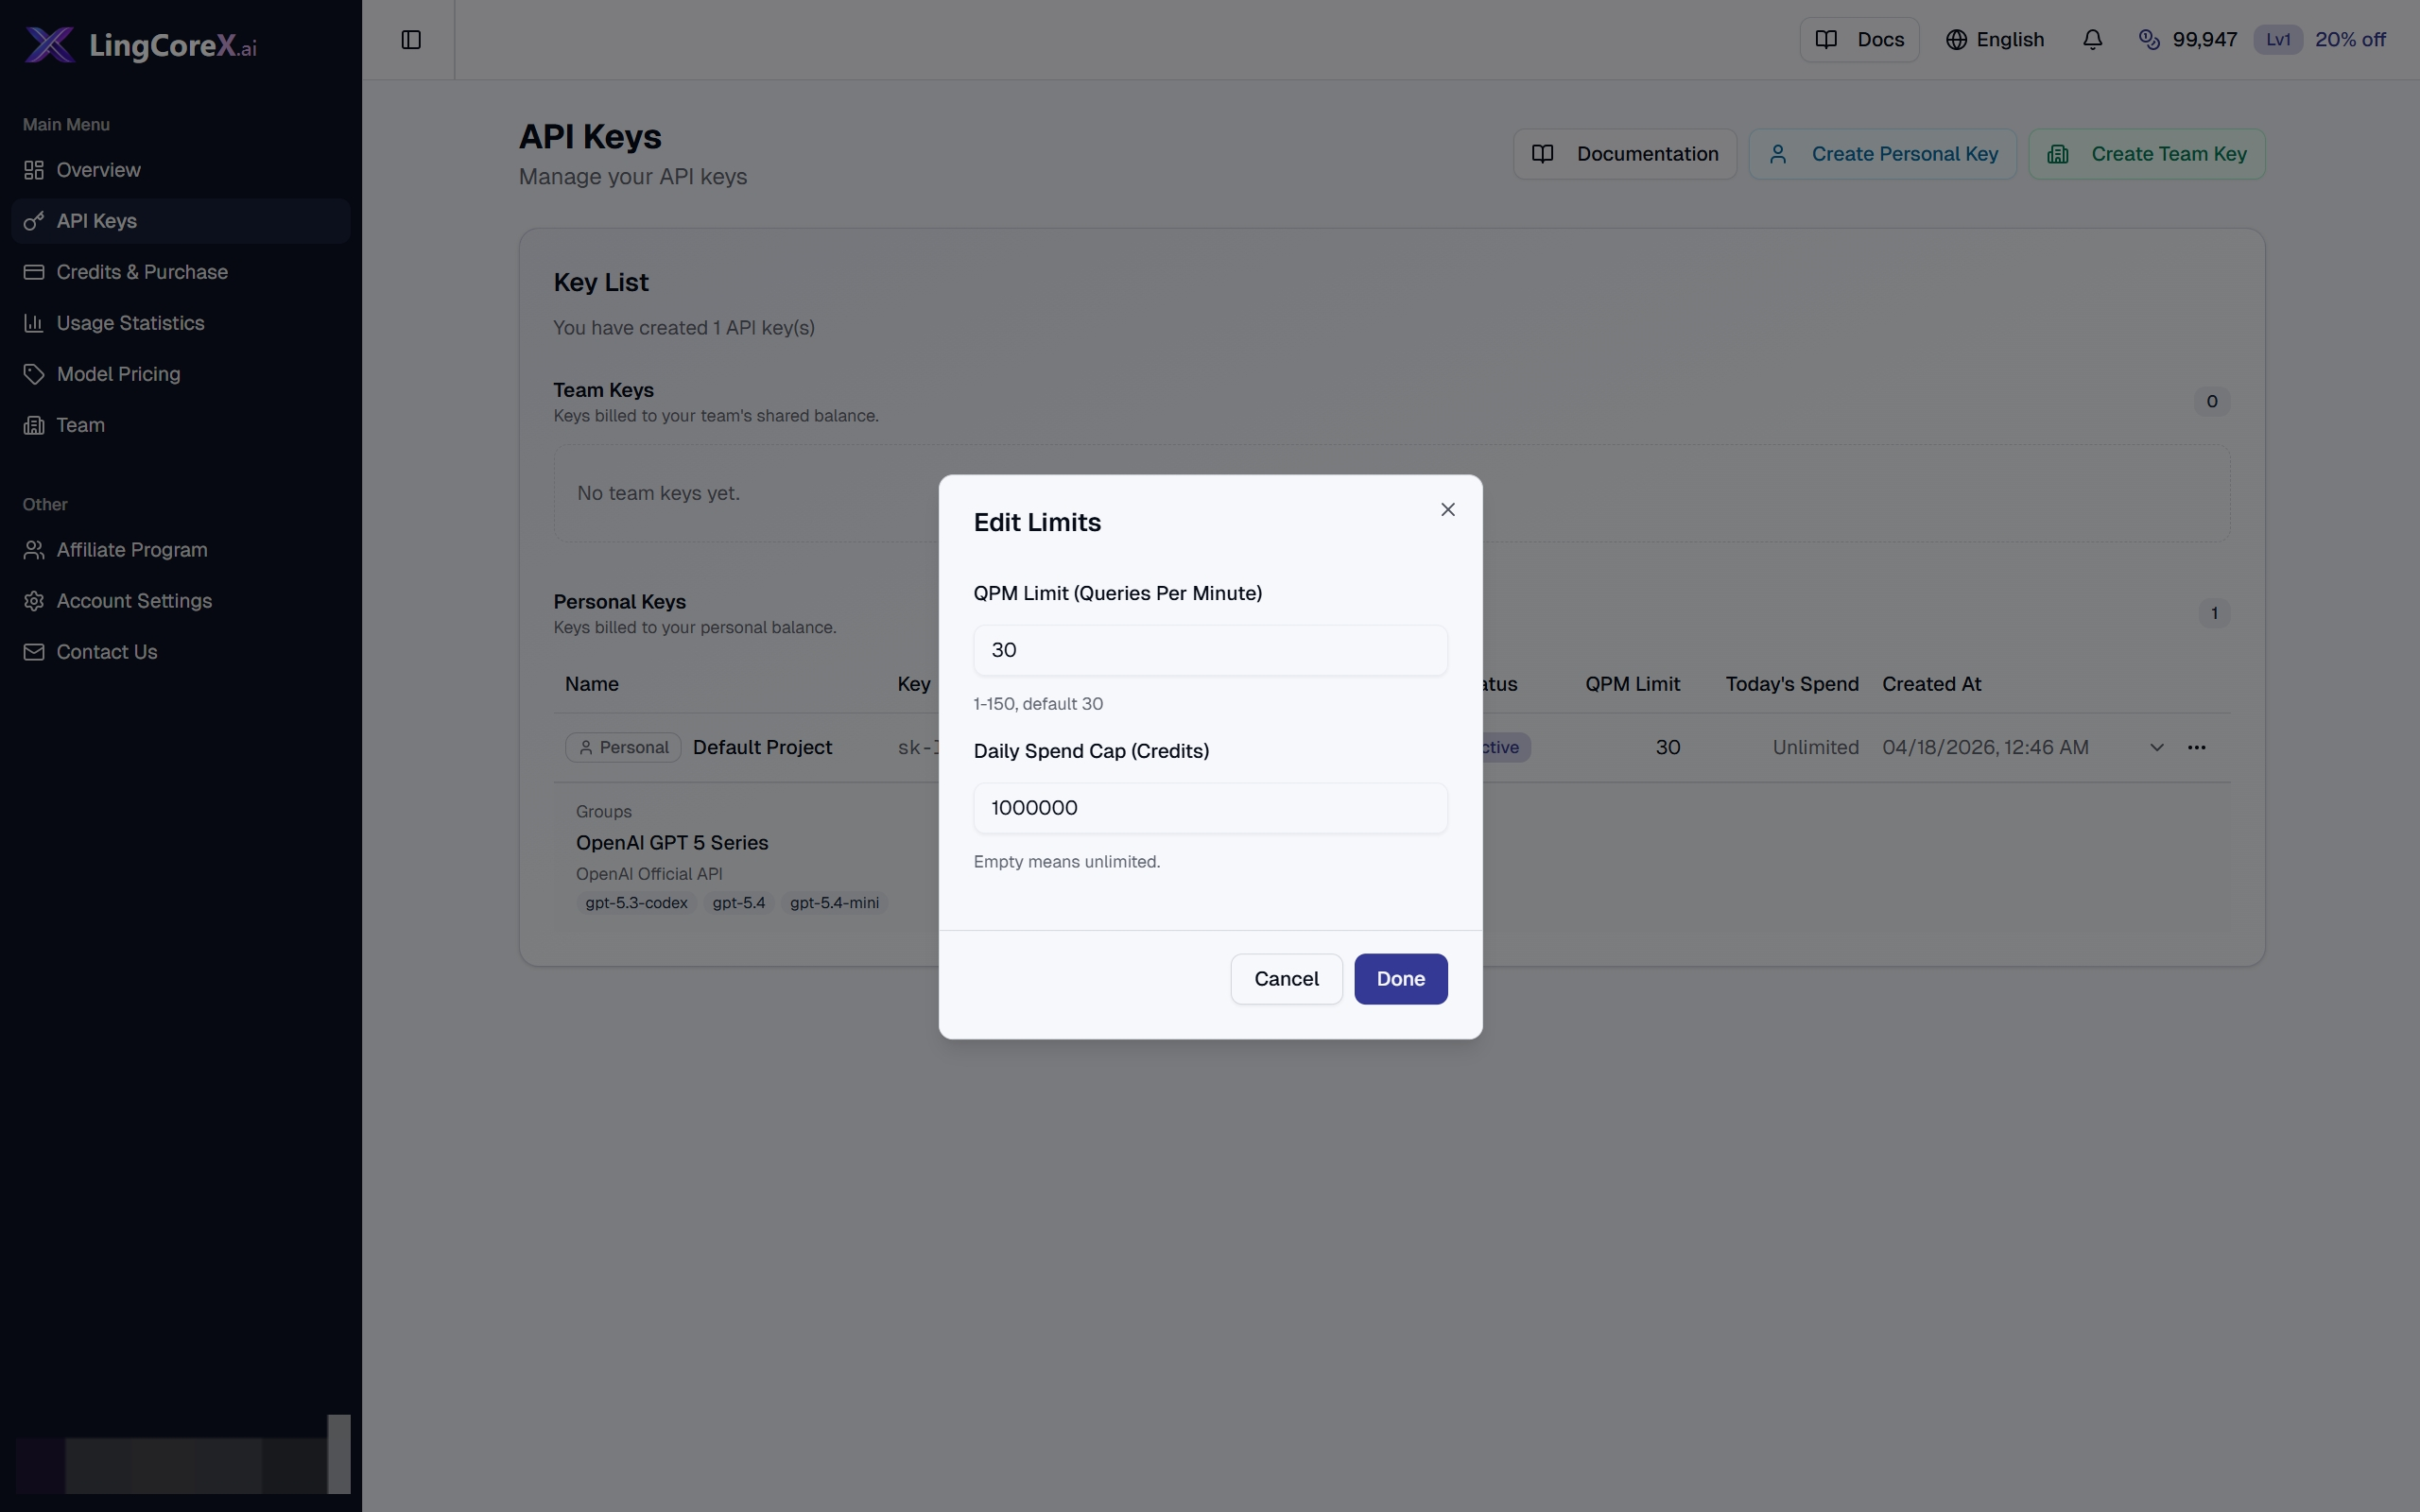Close the Edit Limits dialog

coord(1447,510)
